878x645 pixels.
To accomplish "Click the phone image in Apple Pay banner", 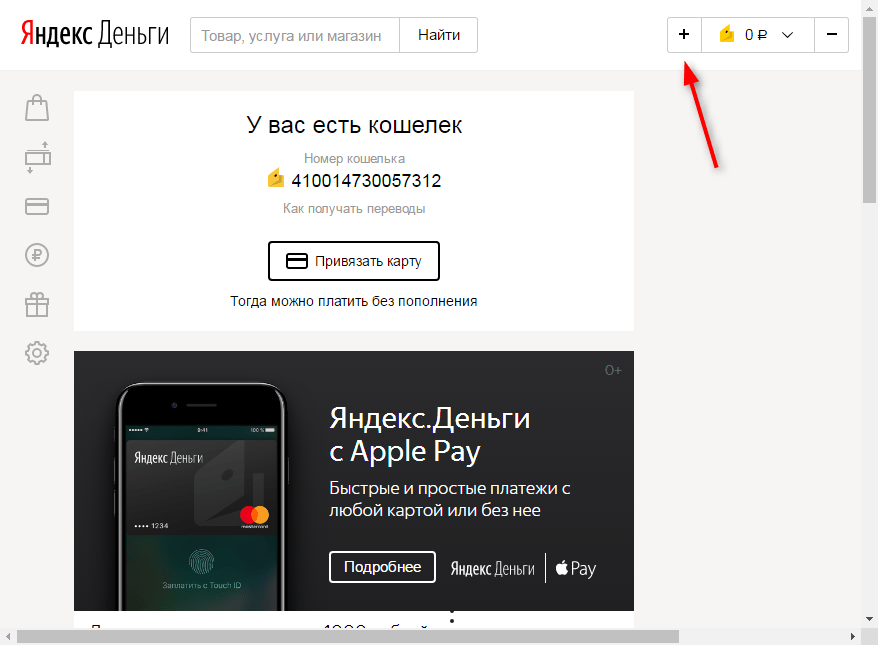I will click(x=202, y=497).
